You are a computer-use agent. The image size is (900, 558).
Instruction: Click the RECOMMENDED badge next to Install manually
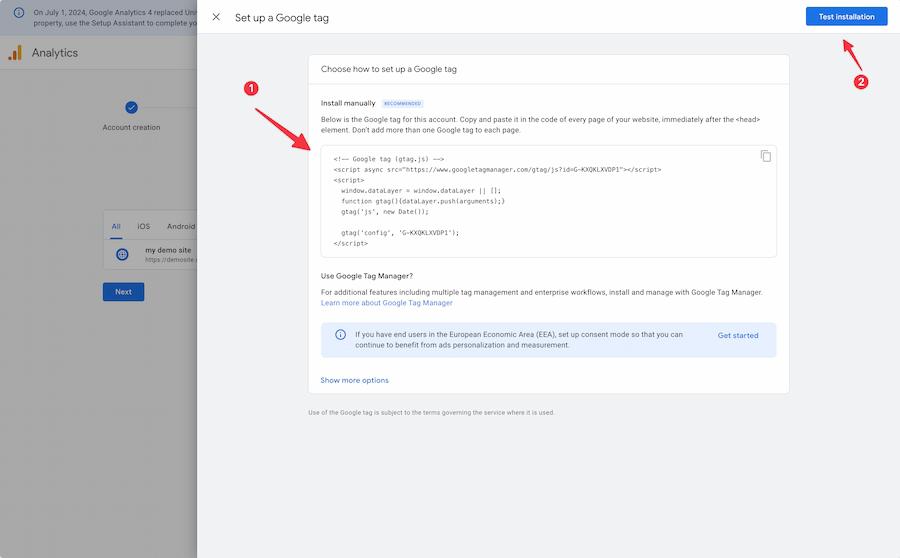coord(402,103)
